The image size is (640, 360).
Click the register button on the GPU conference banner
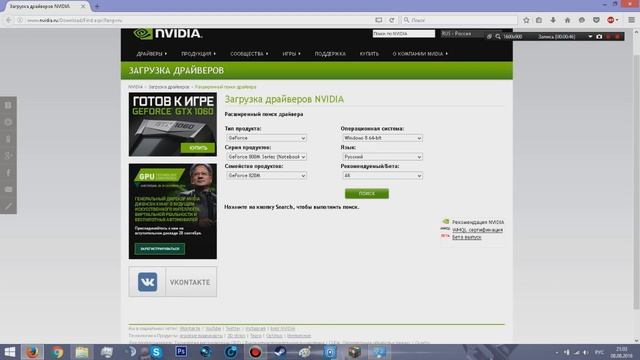click(x=160, y=249)
